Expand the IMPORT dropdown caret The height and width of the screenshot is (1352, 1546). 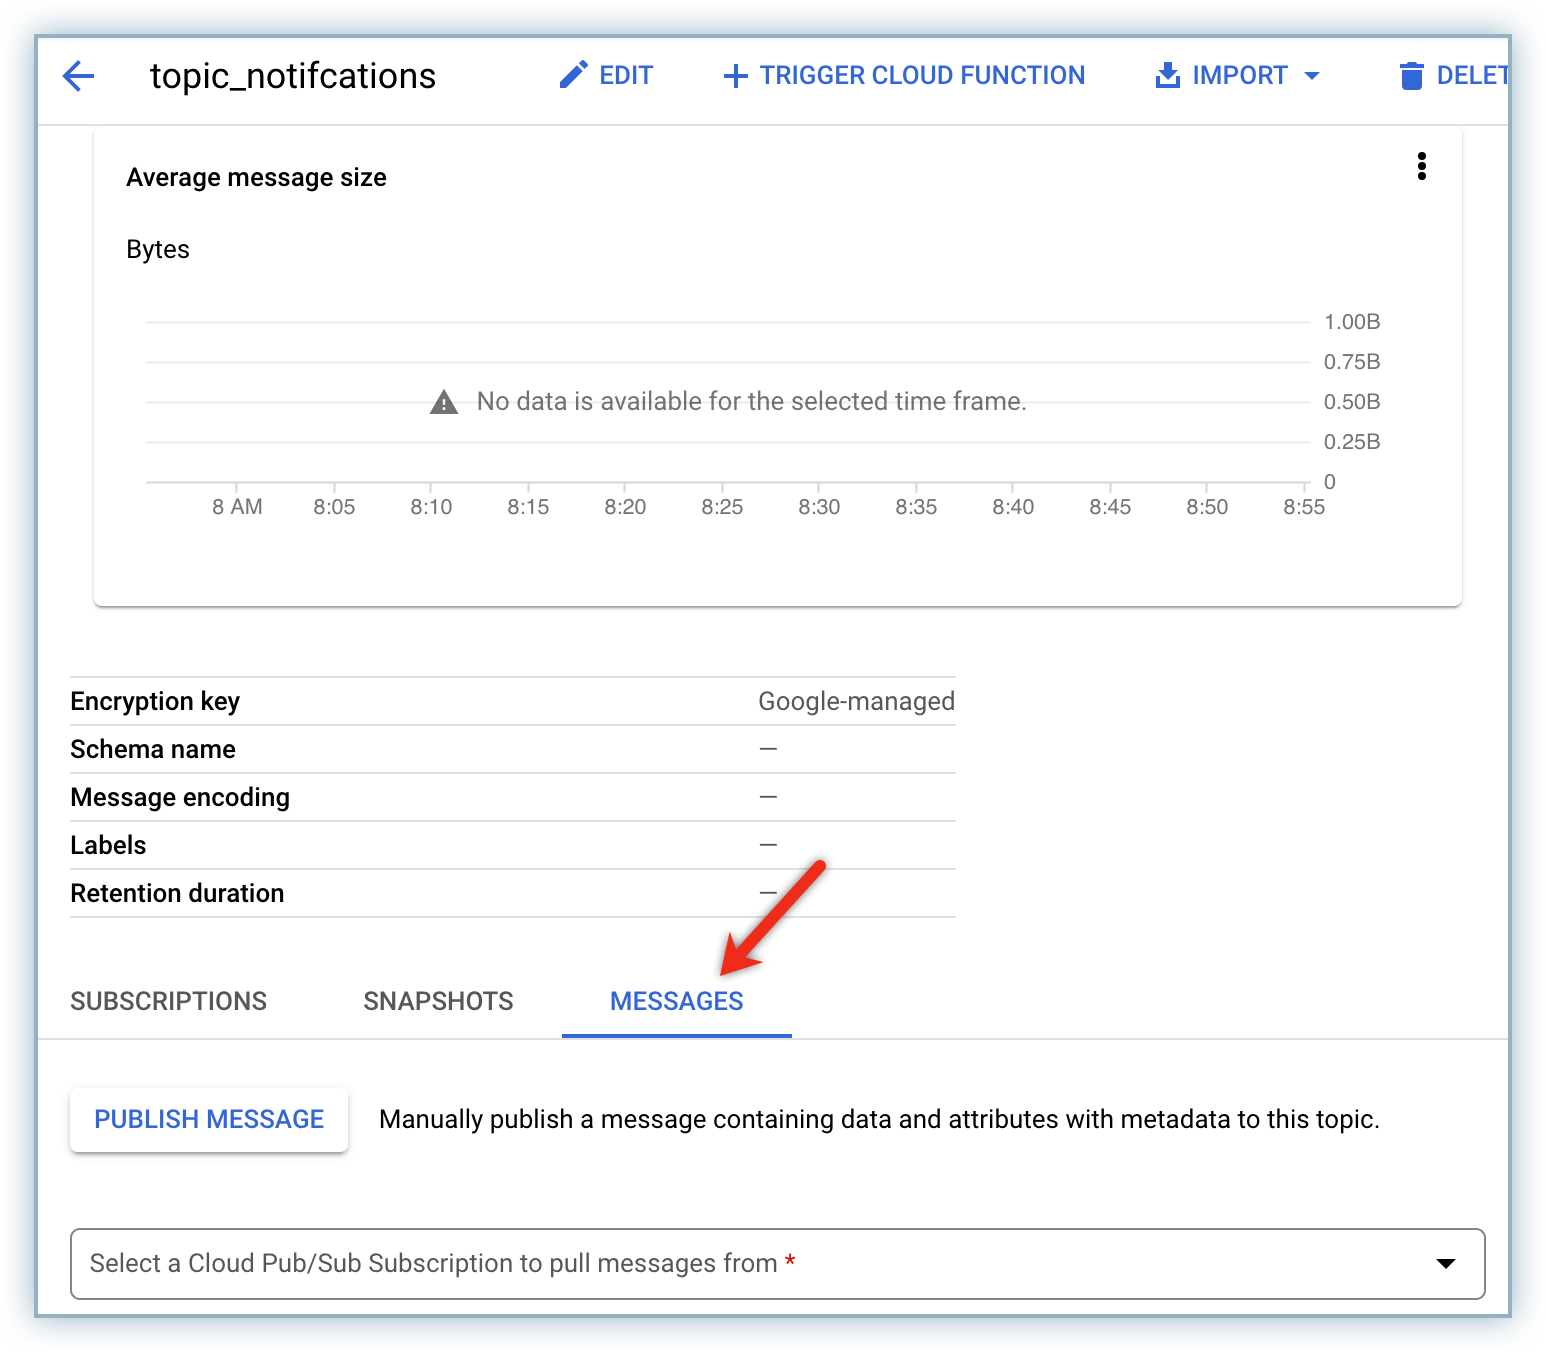click(x=1312, y=76)
